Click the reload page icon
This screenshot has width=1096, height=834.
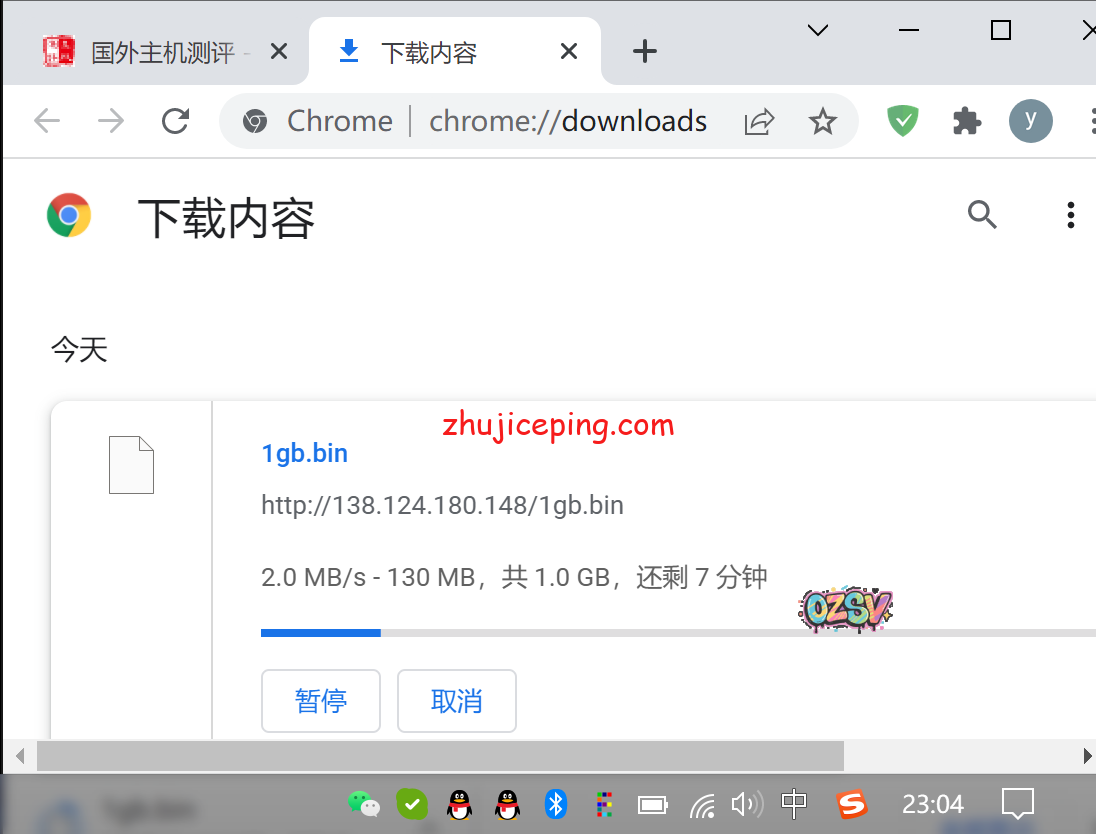tap(176, 121)
